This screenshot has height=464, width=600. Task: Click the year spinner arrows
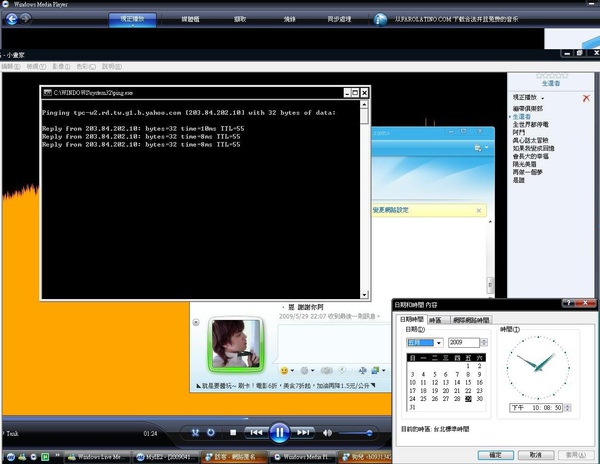[x=484, y=342]
